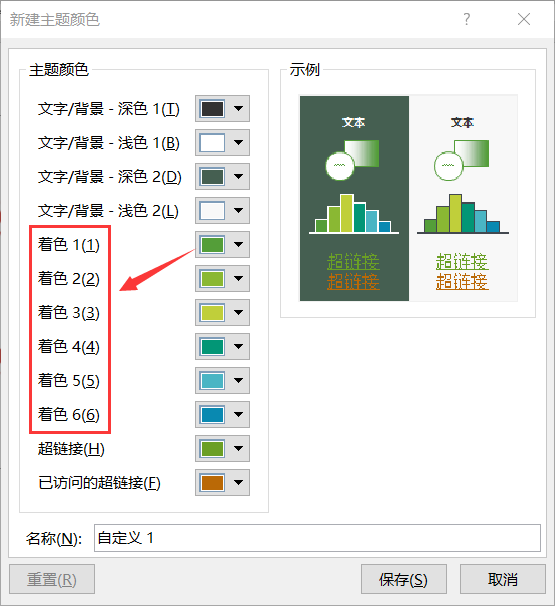Image resolution: width=555 pixels, height=606 pixels.
Task: Click the 着色 1 green color swatch
Action: (212, 245)
